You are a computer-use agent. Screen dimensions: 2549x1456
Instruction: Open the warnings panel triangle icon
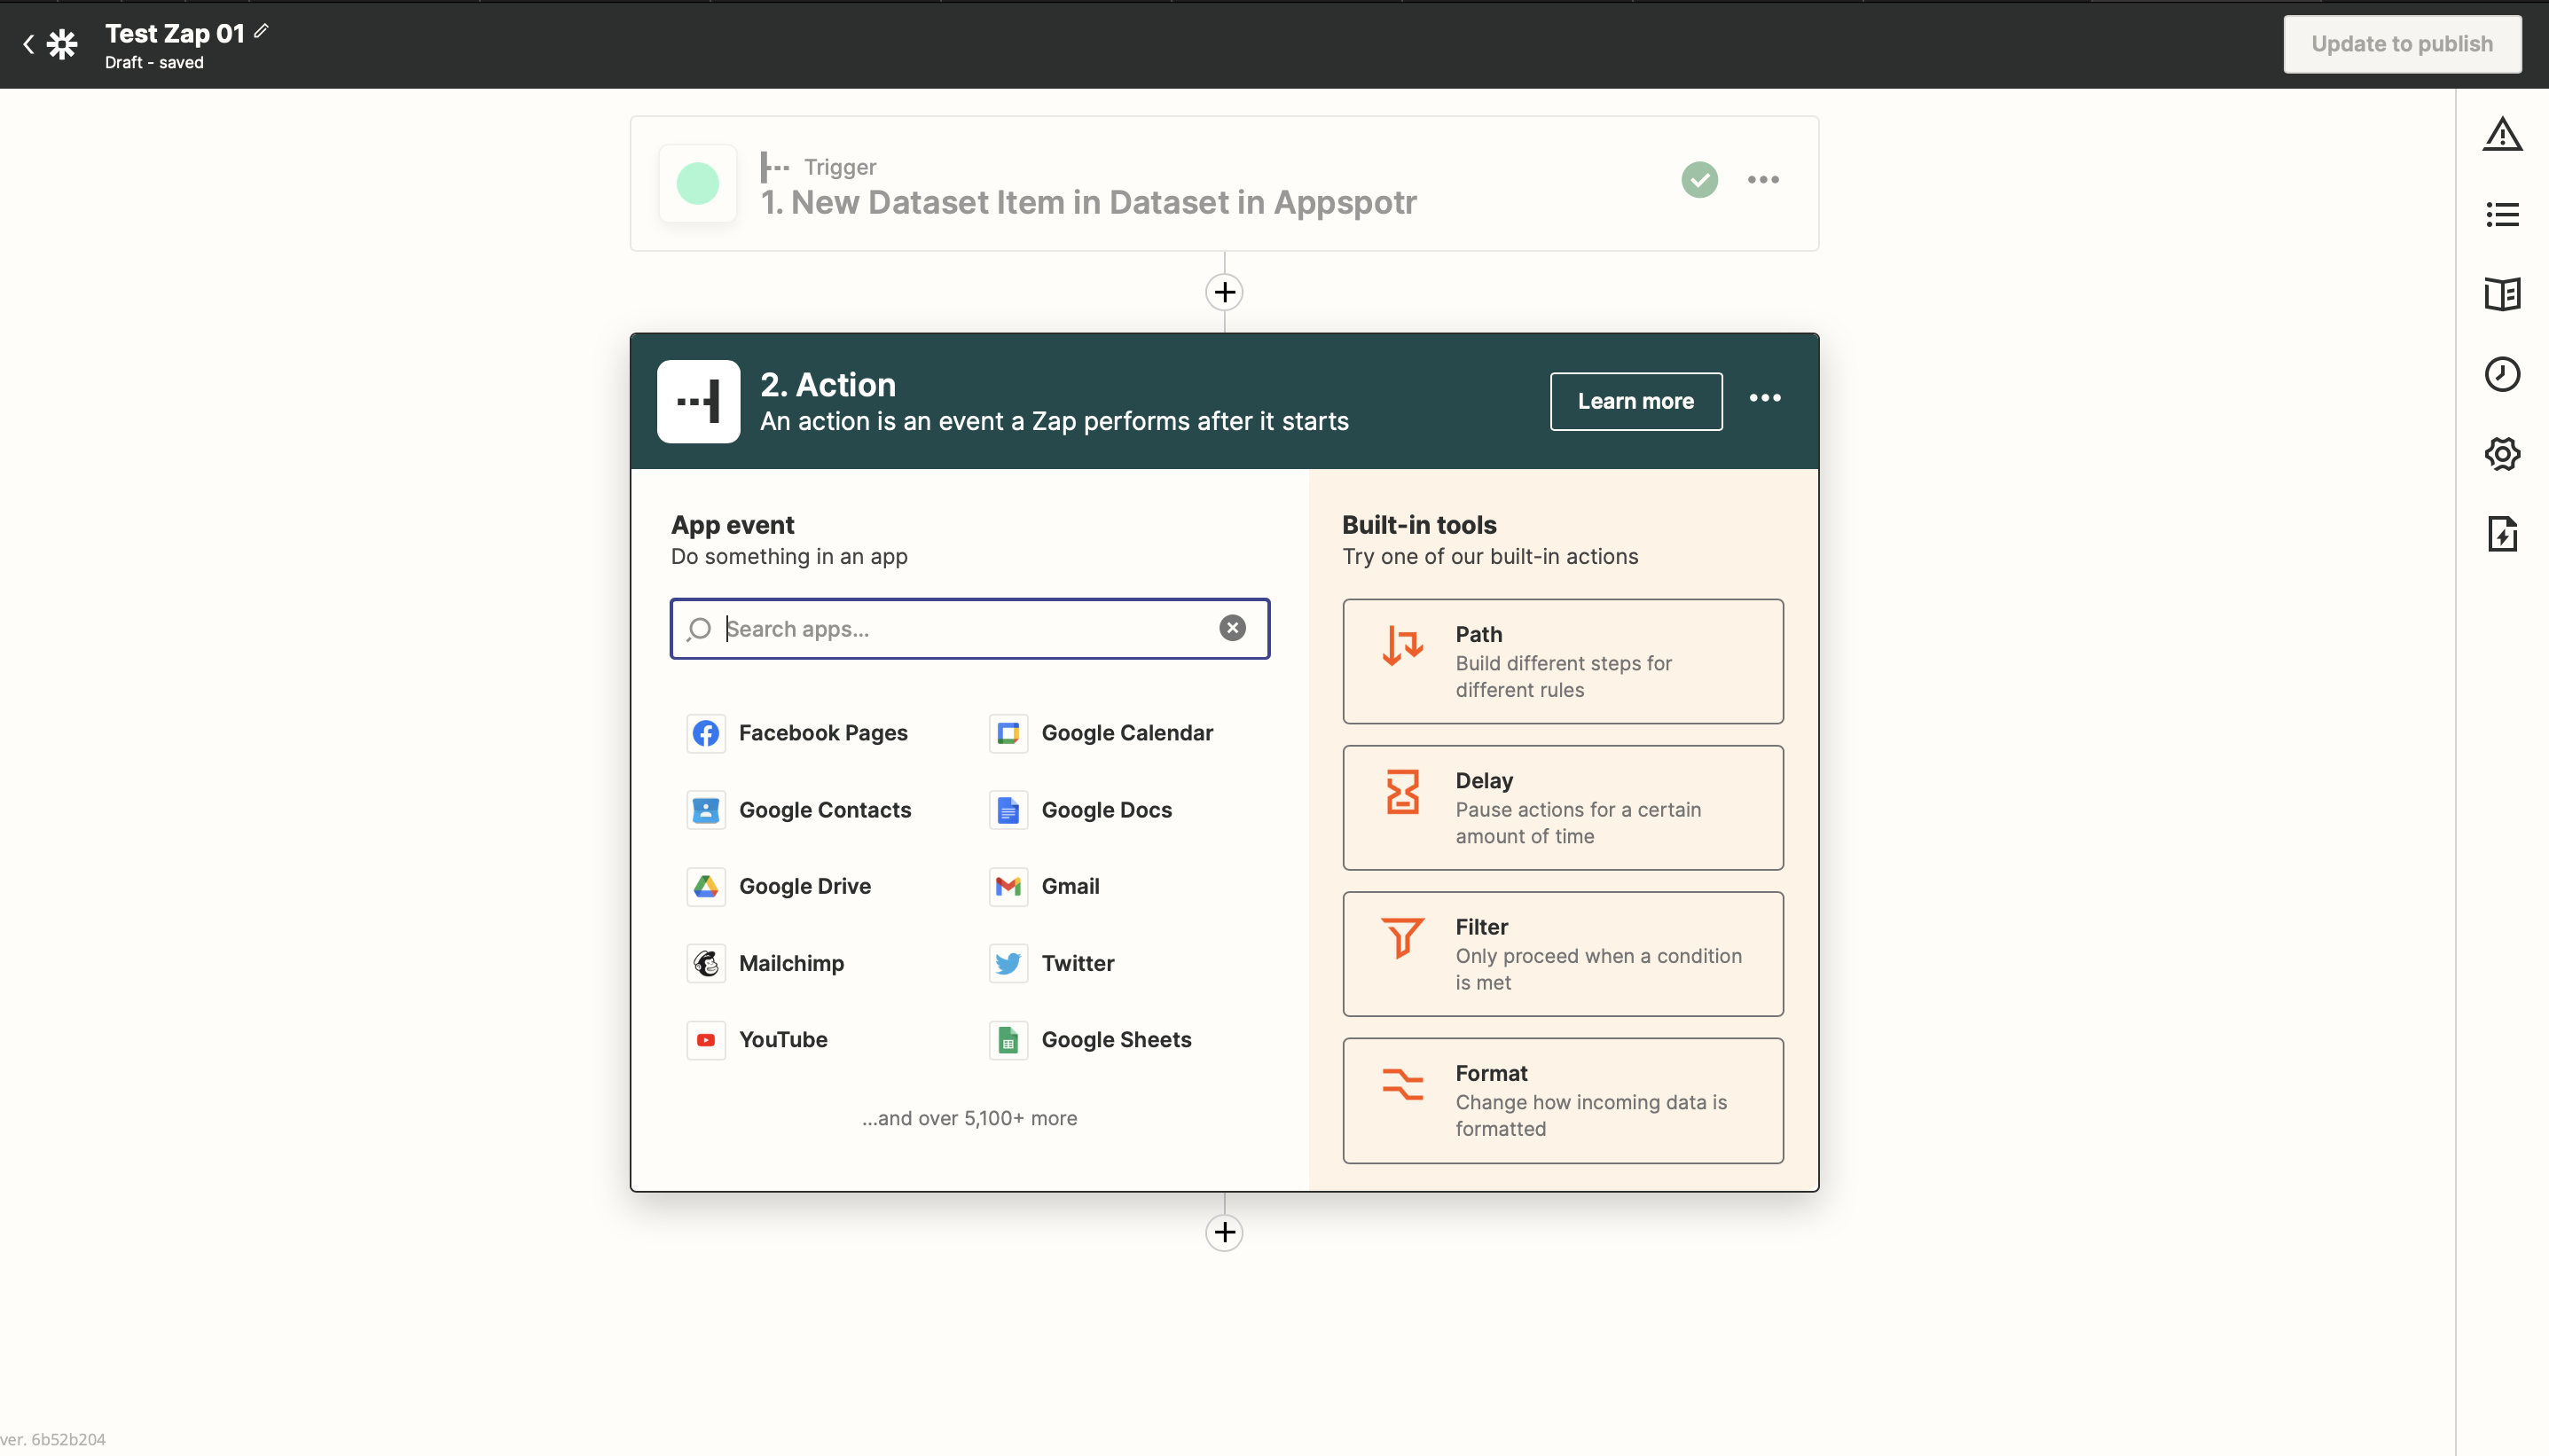pos(2502,134)
